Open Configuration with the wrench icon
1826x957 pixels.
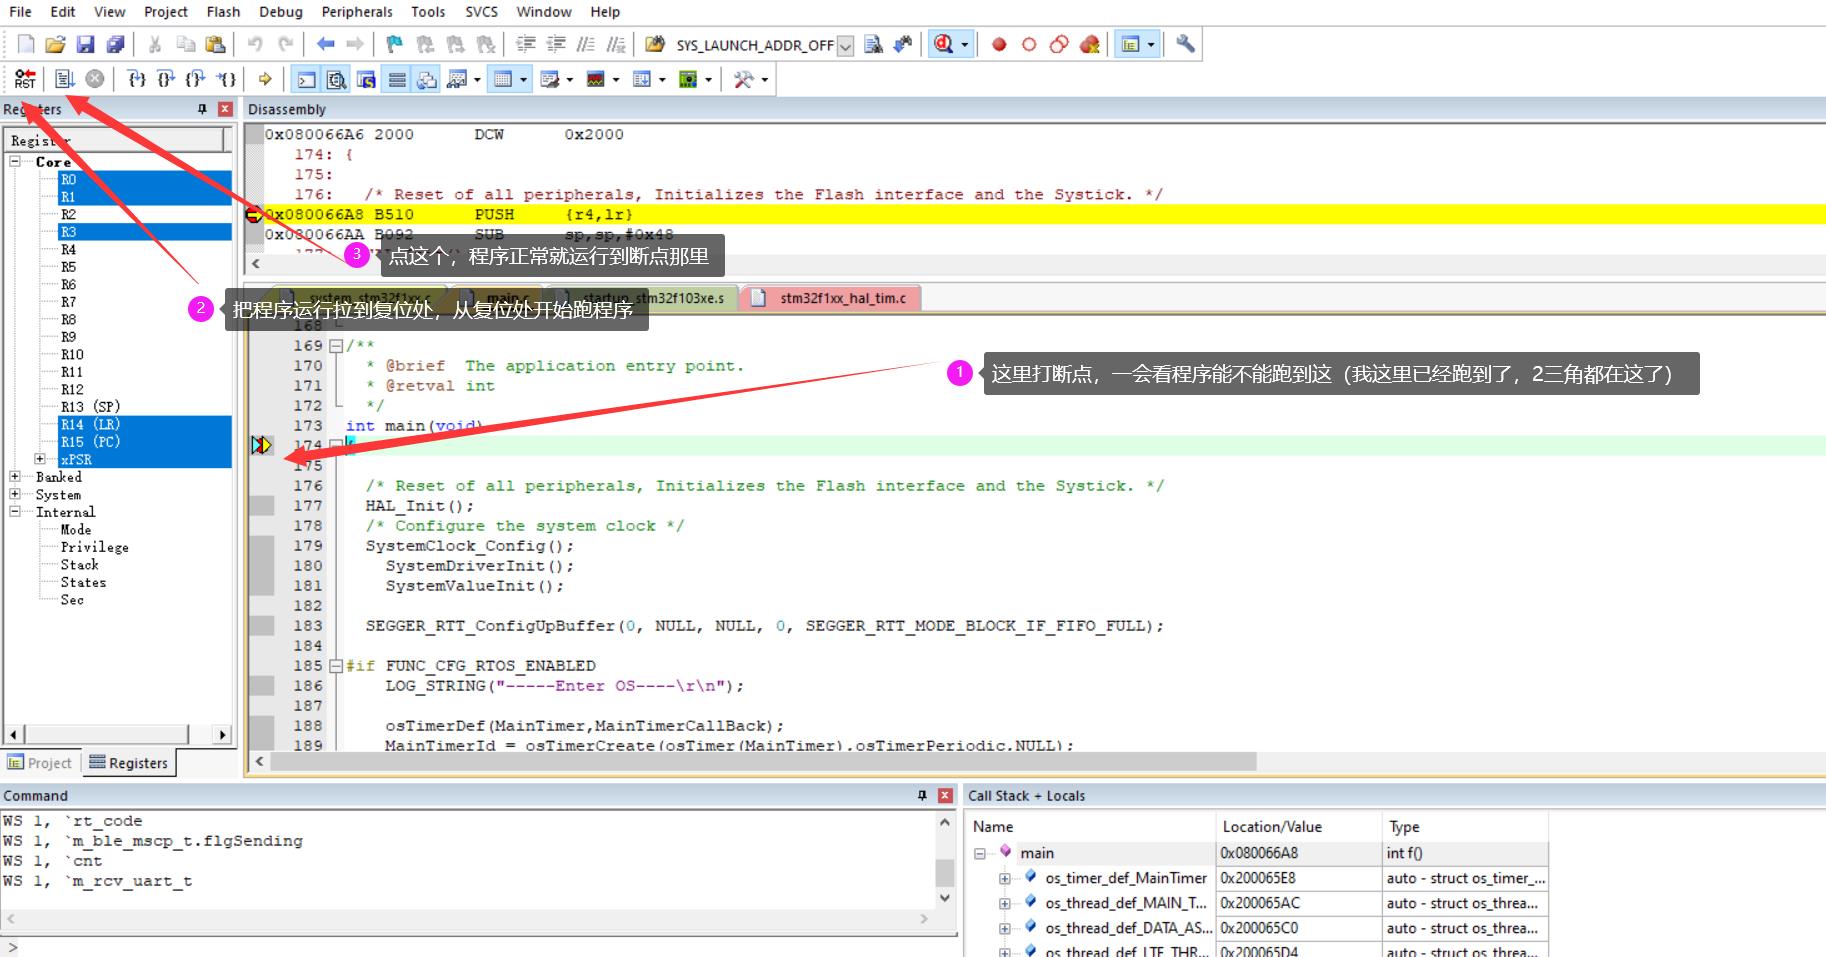click(x=1185, y=44)
